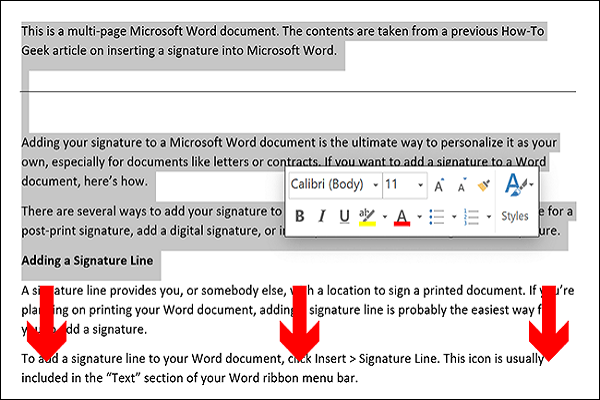Click the Increase Font Size icon

[439, 185]
